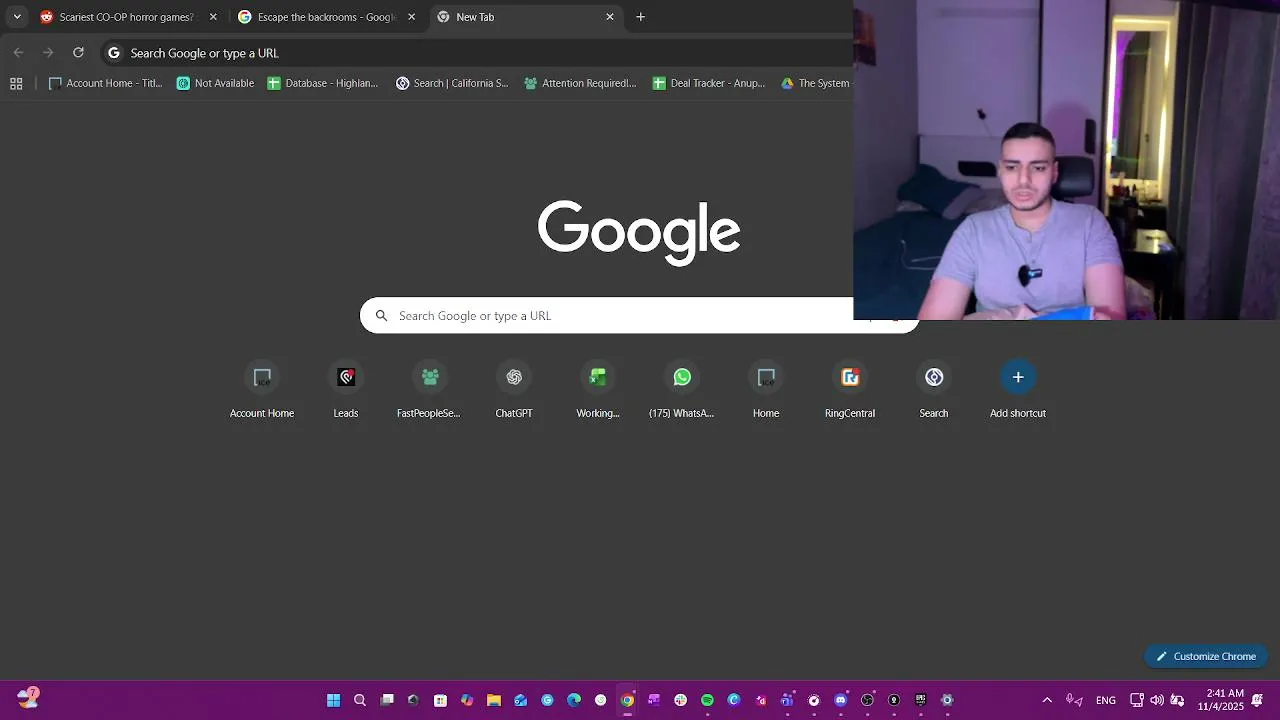The height and width of the screenshot is (720, 1280).
Task: Open the Leads shortcut tile
Action: (x=346, y=390)
